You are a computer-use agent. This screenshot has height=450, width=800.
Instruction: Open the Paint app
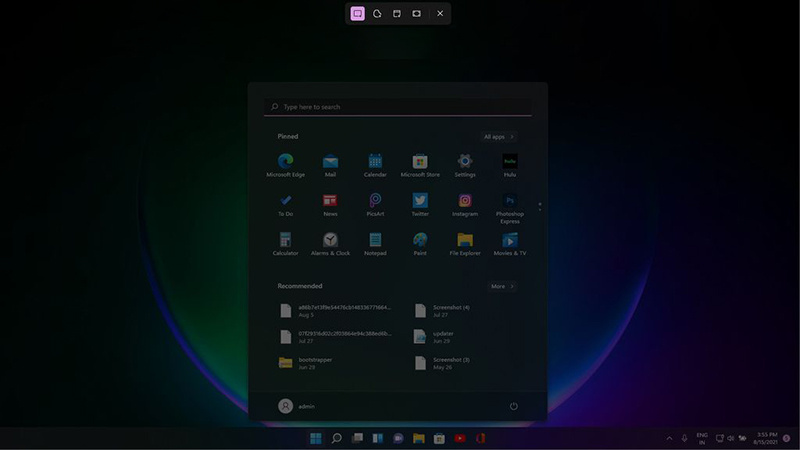(x=420, y=244)
